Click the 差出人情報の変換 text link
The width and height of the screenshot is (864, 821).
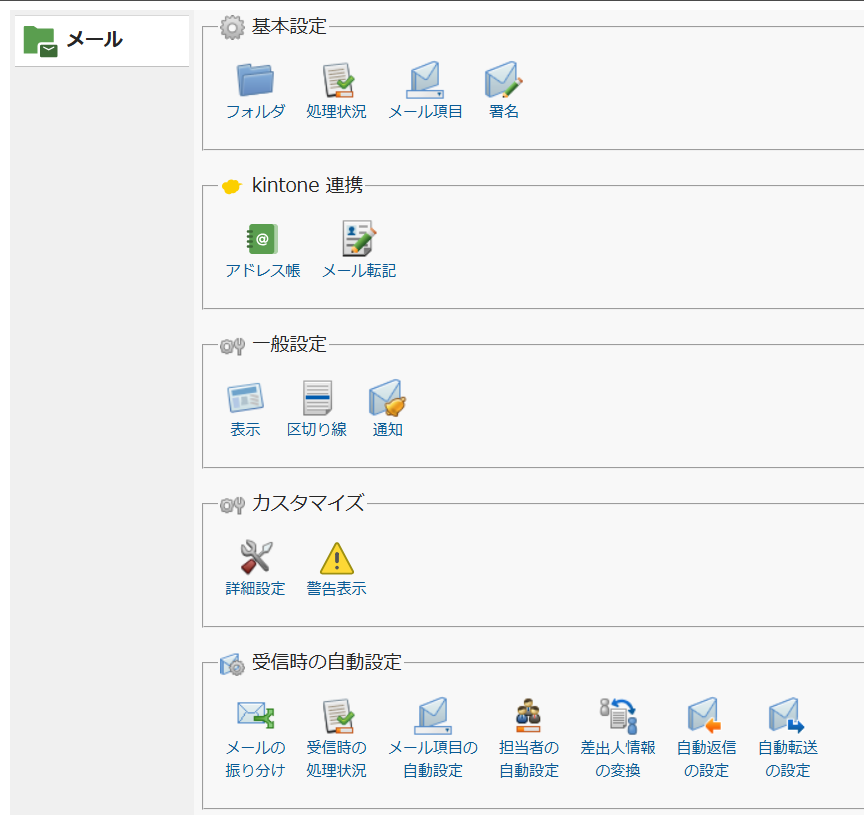coord(618,759)
